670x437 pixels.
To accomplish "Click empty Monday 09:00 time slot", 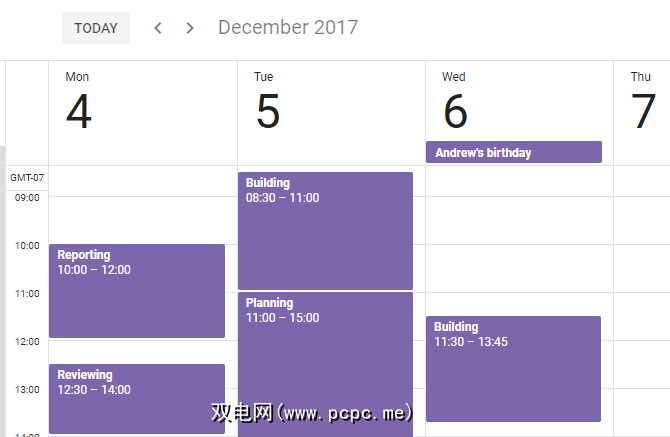I will point(137,220).
